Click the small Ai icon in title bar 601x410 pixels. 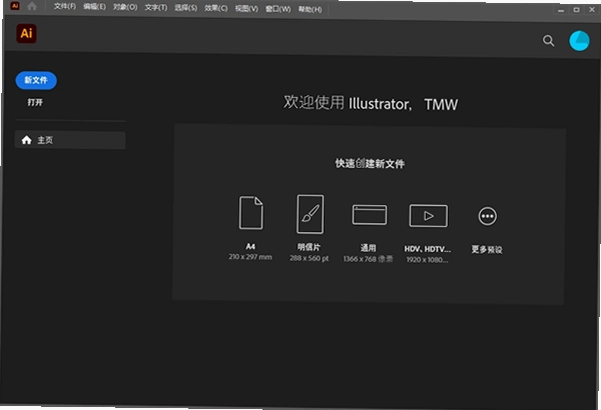pyautogui.click(x=15, y=6)
